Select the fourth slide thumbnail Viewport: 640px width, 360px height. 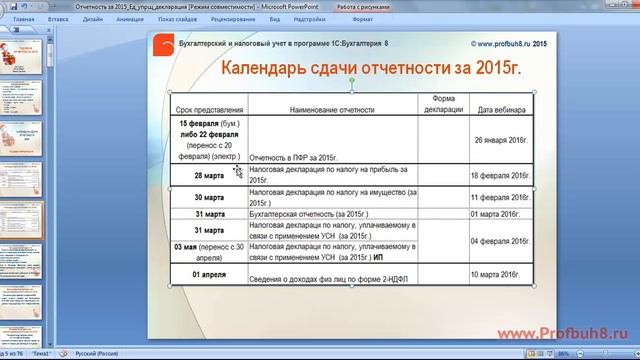coord(21,179)
